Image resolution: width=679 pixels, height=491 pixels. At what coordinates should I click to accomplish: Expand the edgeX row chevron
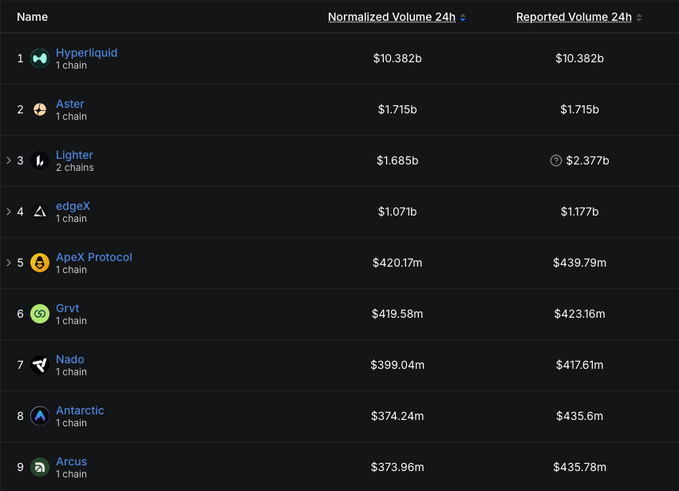tap(8, 212)
